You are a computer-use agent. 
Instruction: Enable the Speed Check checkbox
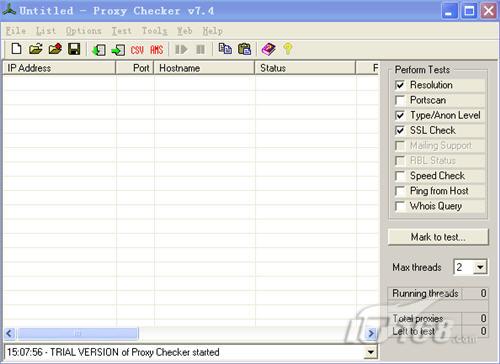click(x=400, y=176)
